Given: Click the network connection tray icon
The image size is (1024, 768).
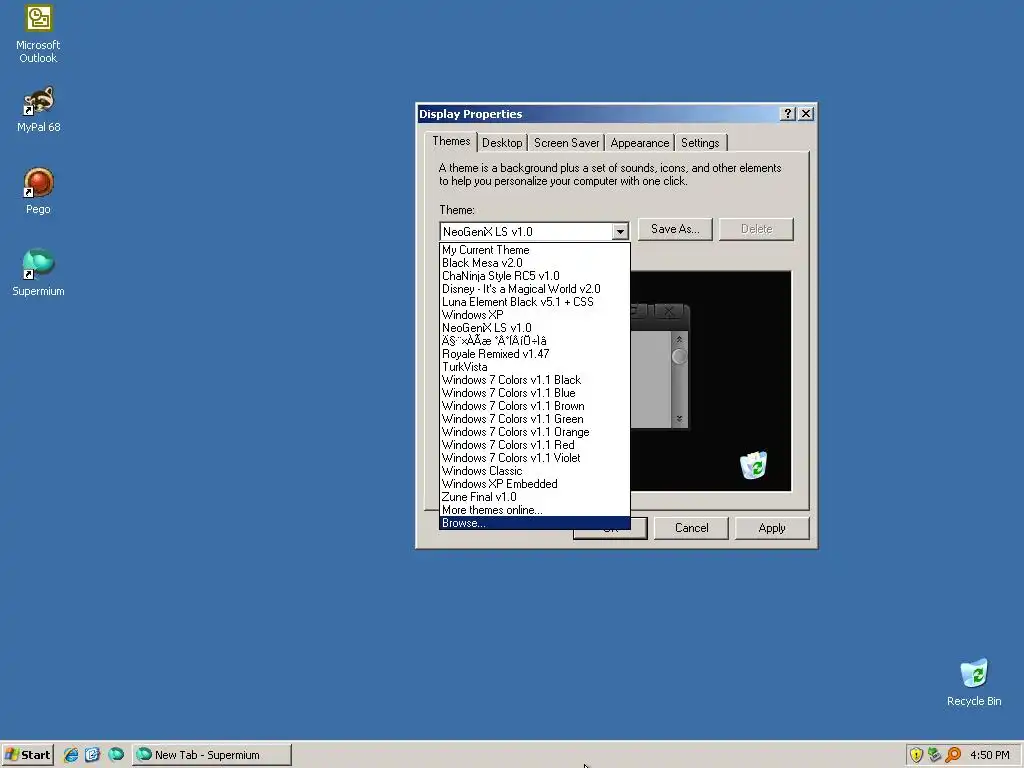Looking at the screenshot, I should [935, 755].
